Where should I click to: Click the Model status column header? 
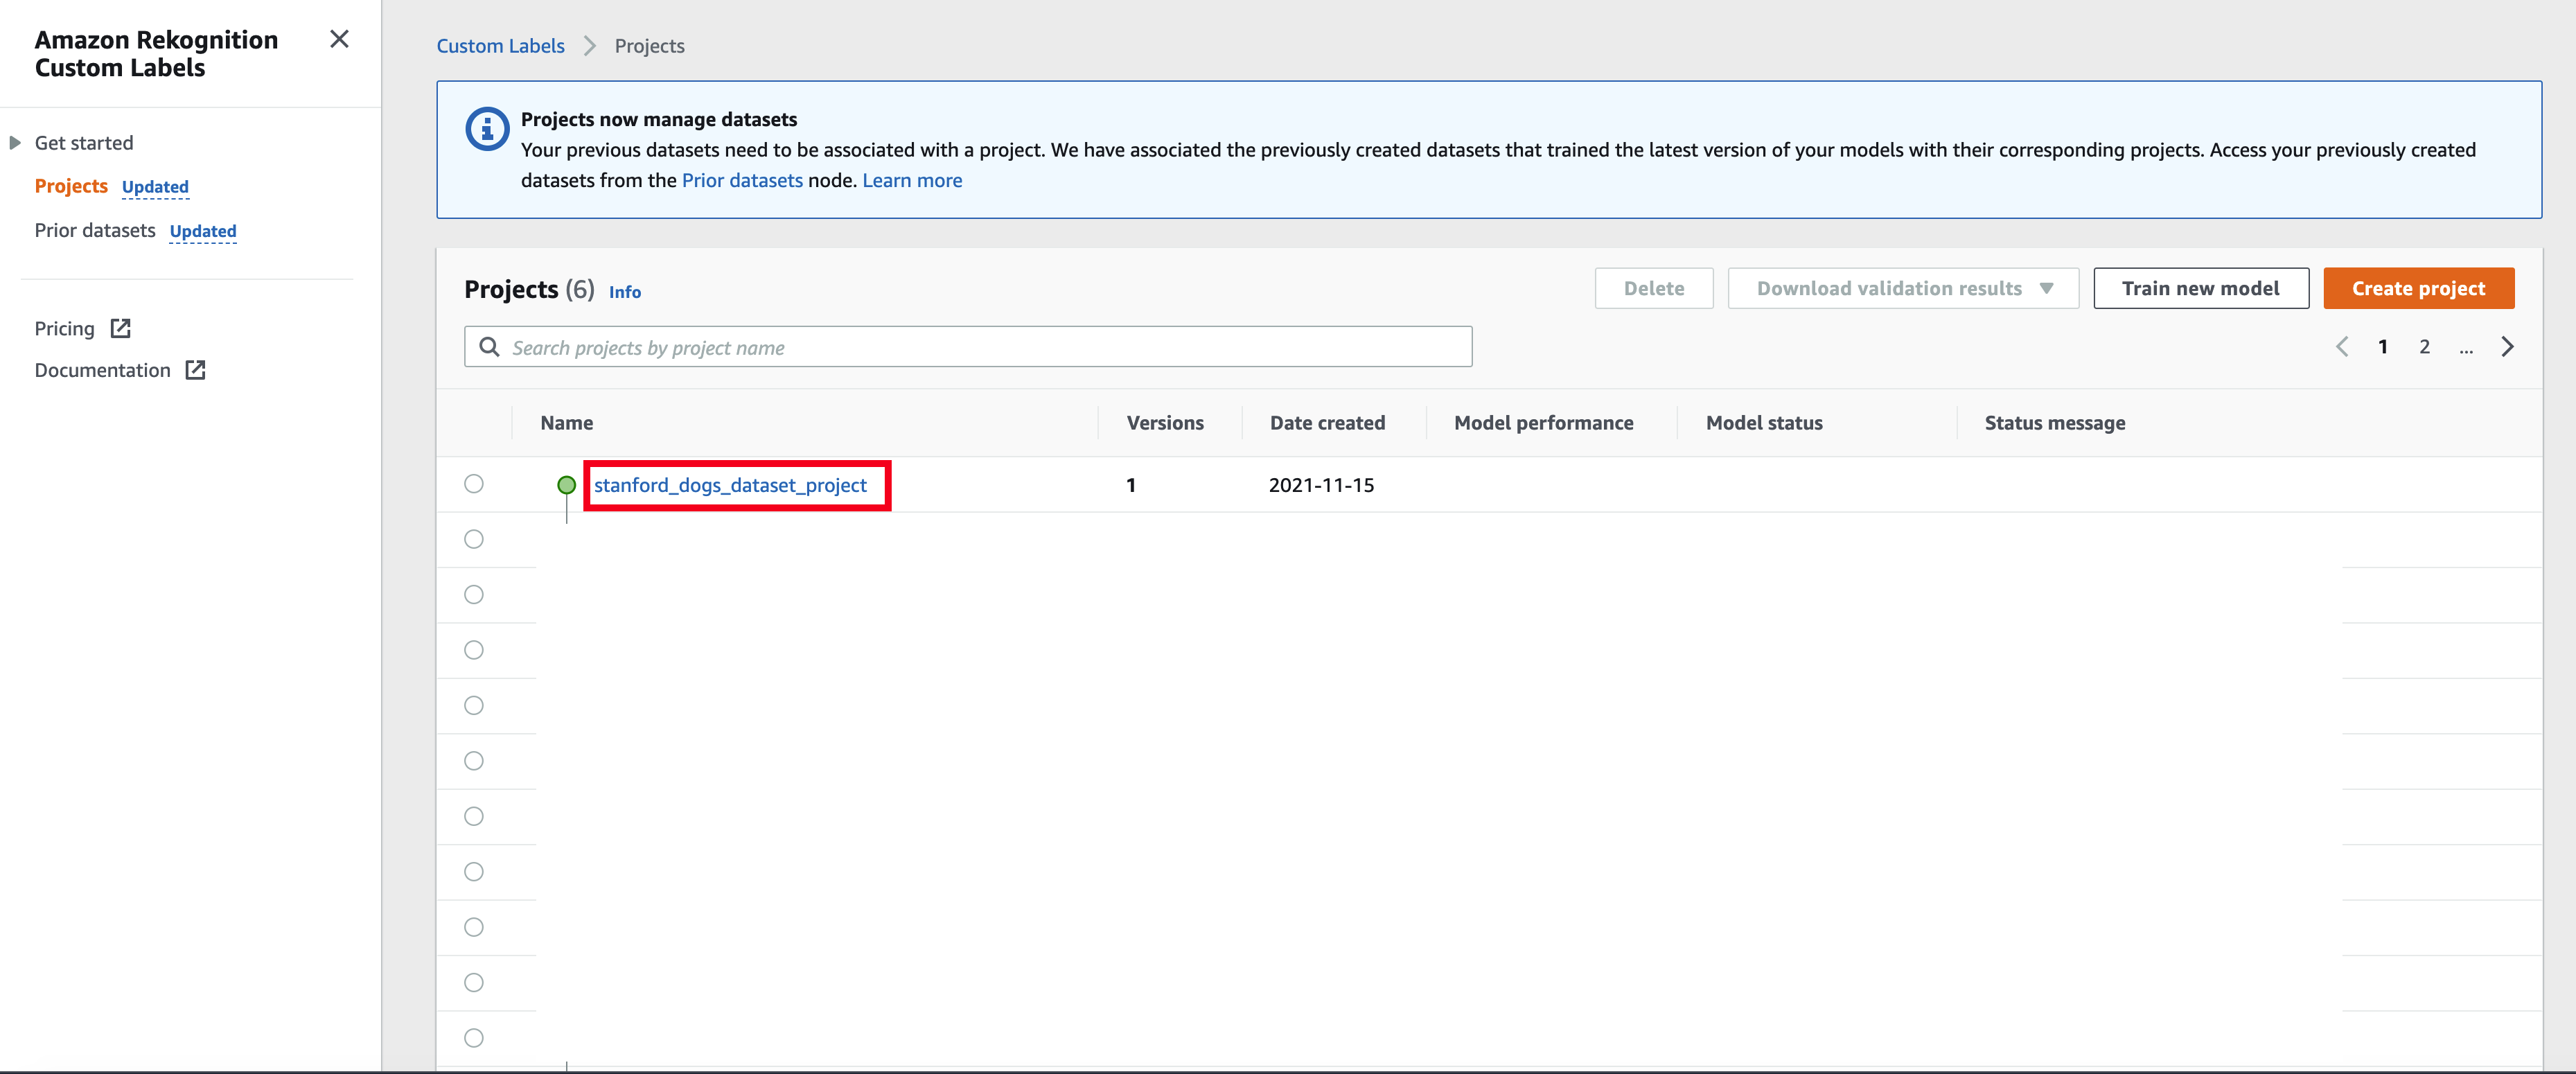(1764, 423)
